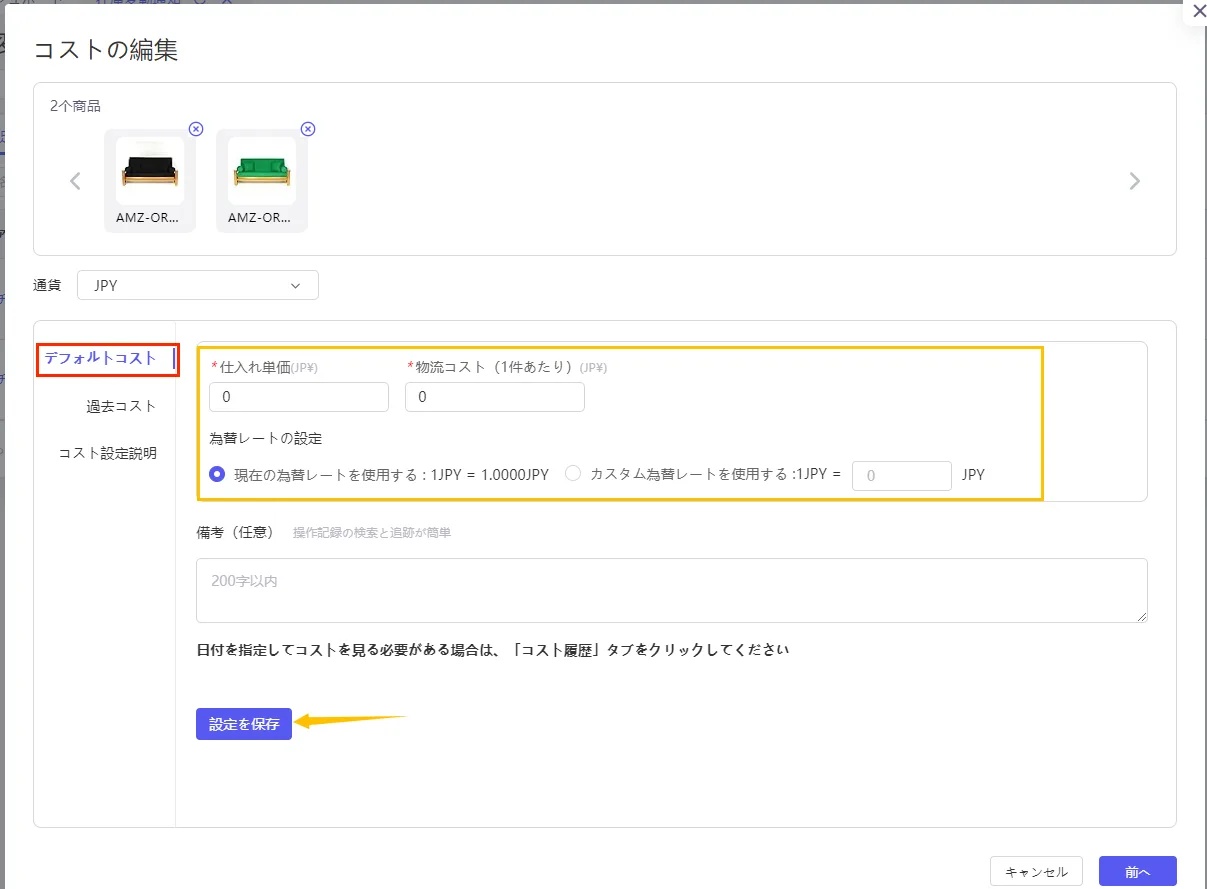The height and width of the screenshot is (889, 1207).
Task: Select カスタム為替レートを使用する radio
Action: click(573, 475)
